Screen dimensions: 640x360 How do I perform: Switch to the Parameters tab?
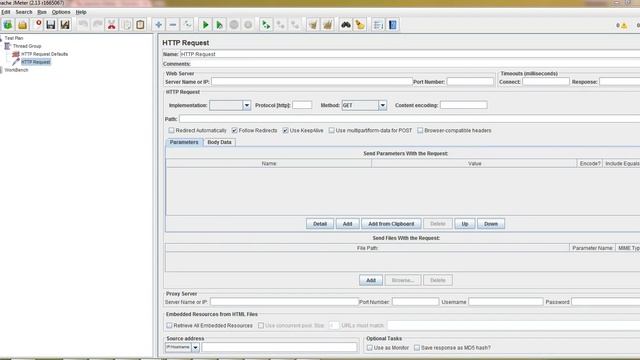pyautogui.click(x=184, y=142)
